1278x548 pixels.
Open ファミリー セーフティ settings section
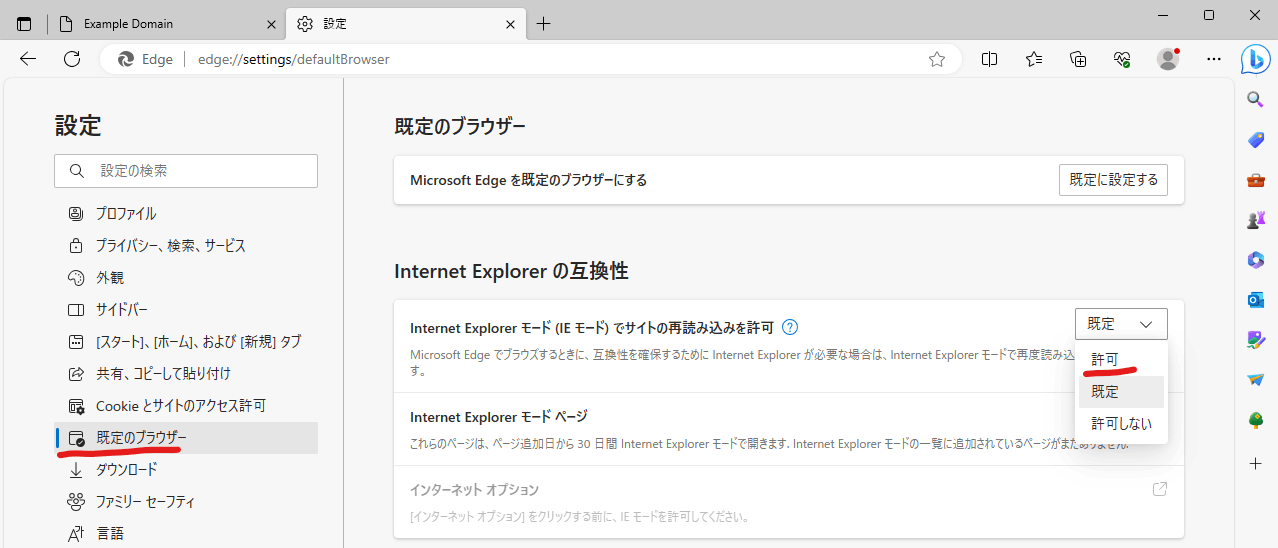point(186,501)
